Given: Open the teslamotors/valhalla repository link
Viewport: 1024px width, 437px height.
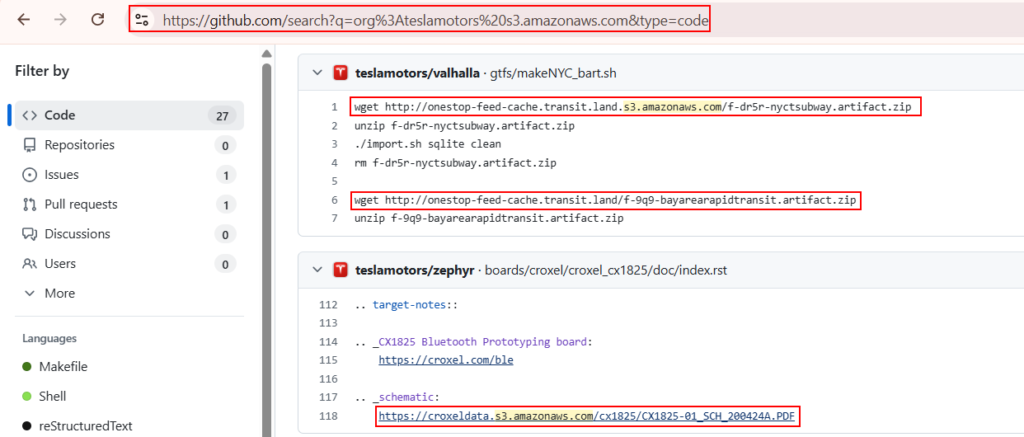Looking at the screenshot, I should click(418, 73).
